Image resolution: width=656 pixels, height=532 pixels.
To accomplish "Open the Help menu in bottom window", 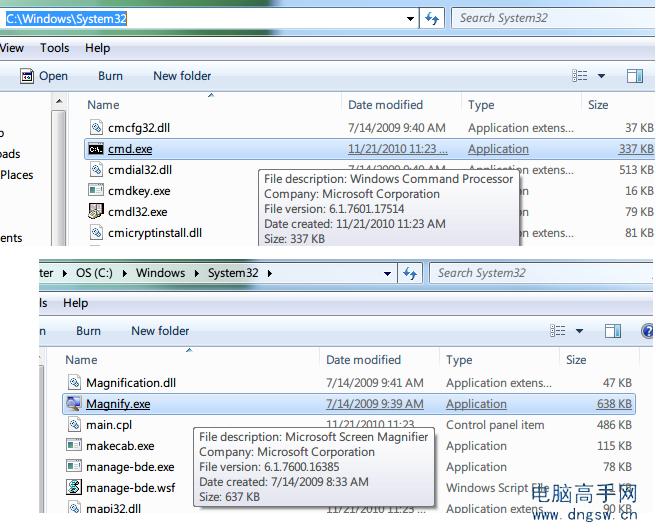I will pos(75,303).
